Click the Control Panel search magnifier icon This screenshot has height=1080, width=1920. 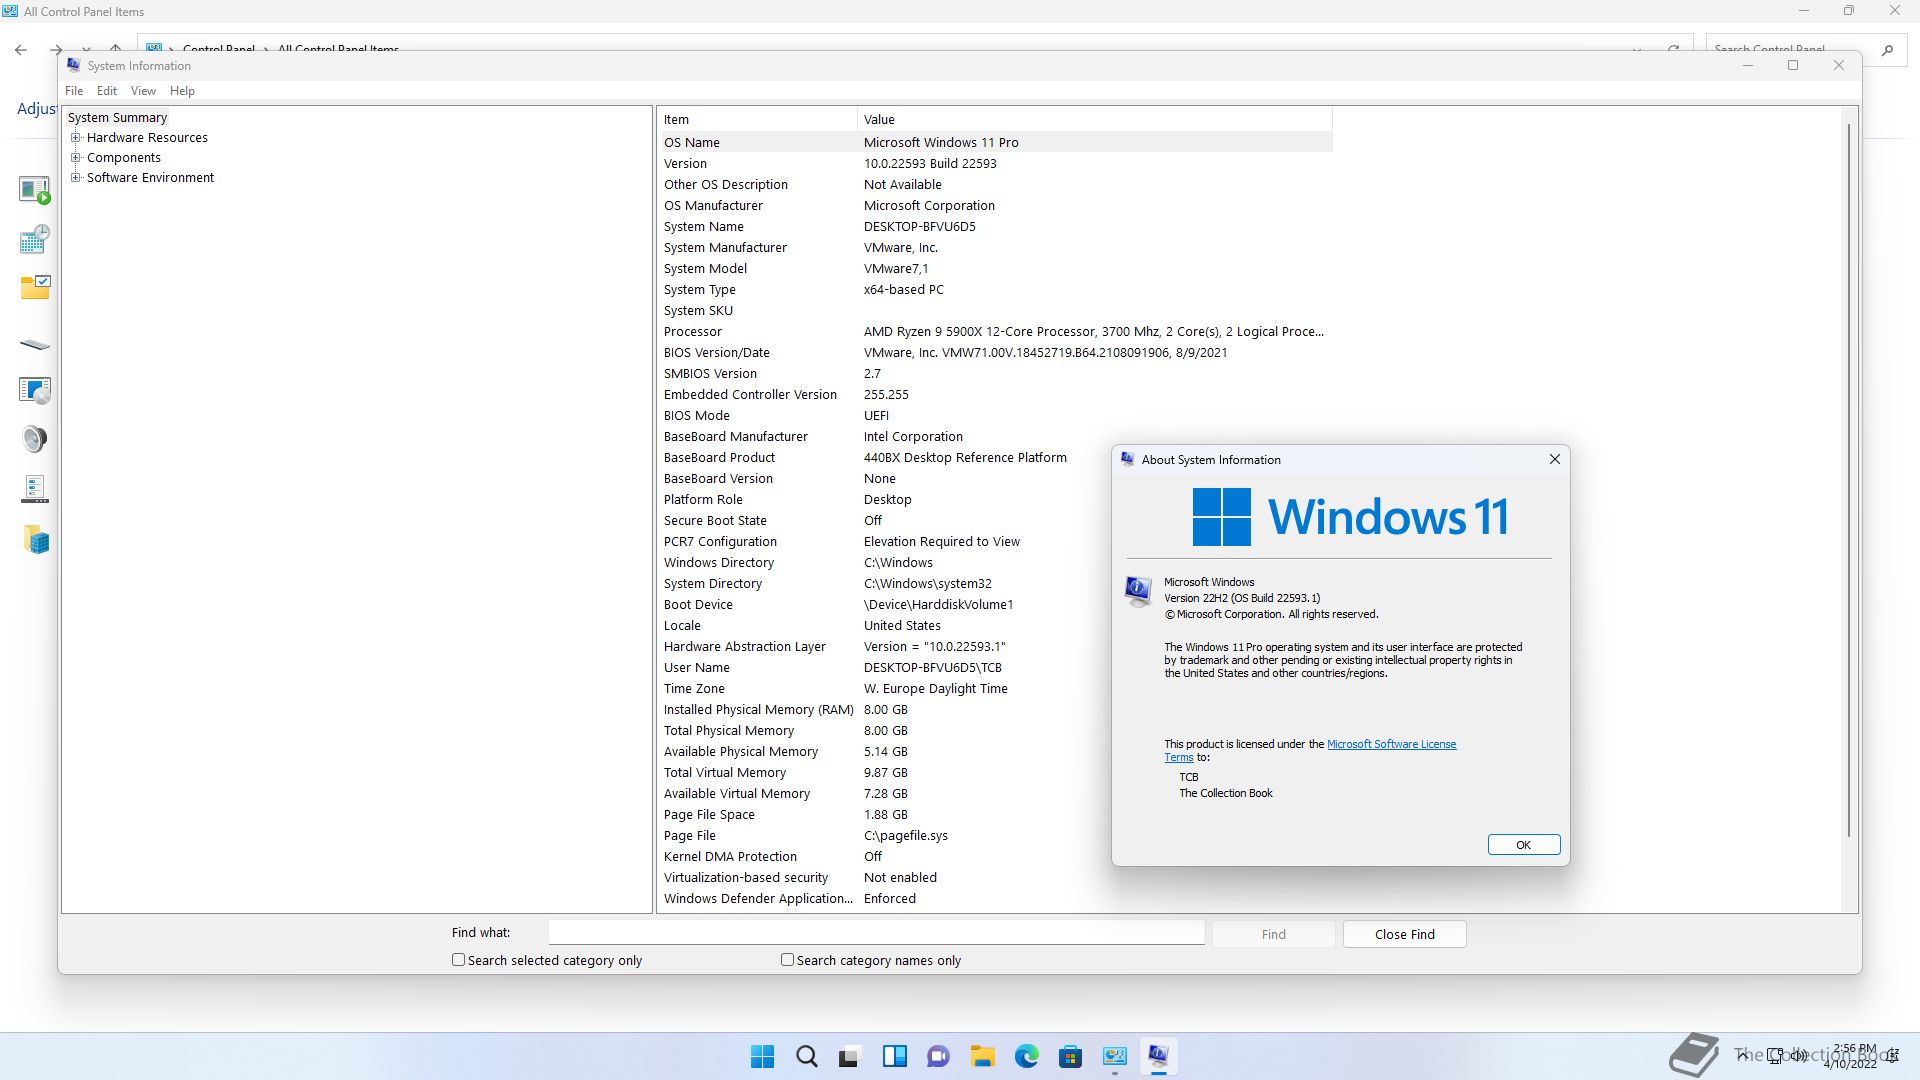(x=1887, y=49)
